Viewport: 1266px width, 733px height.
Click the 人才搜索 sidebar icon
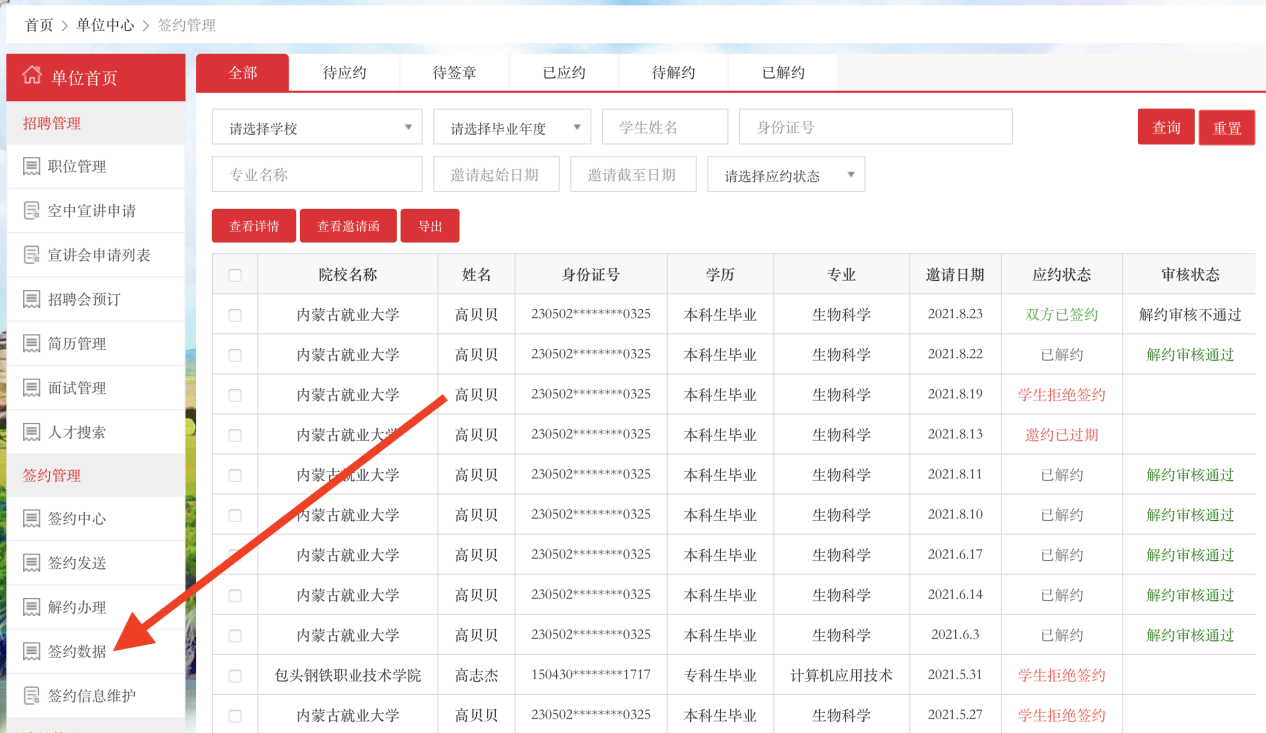(x=31, y=432)
